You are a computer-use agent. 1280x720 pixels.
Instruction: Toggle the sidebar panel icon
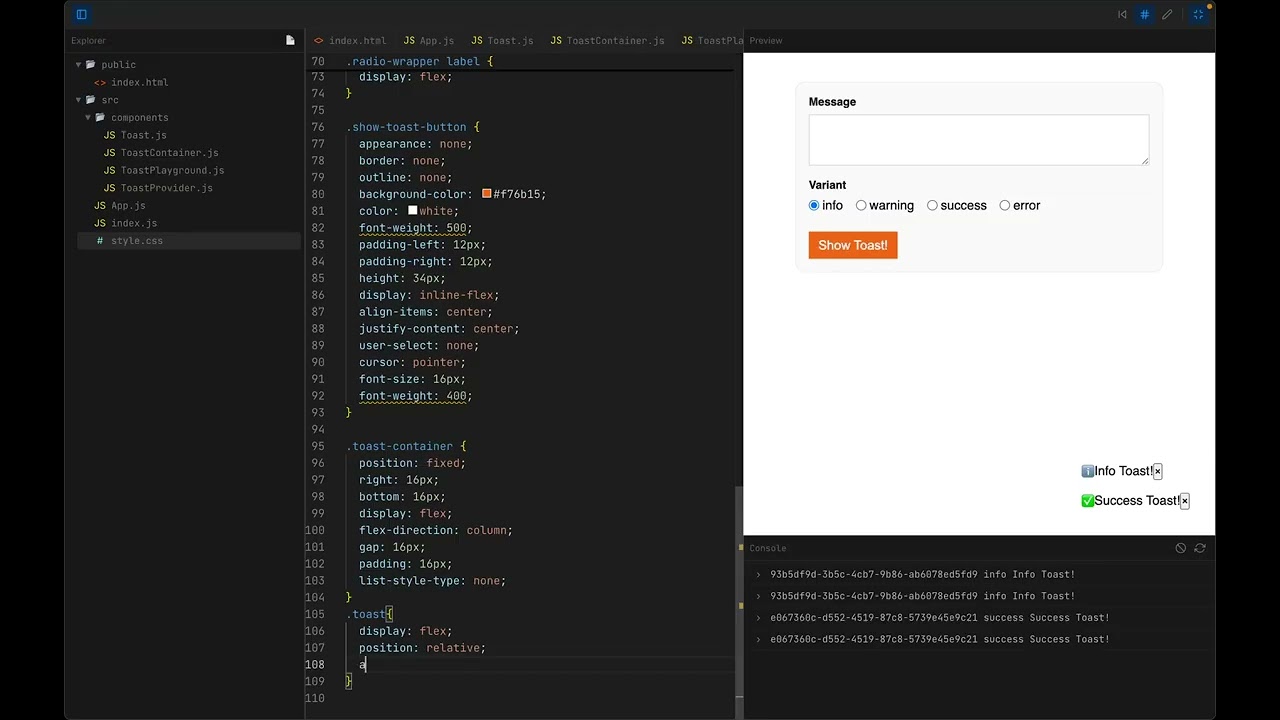(82, 14)
